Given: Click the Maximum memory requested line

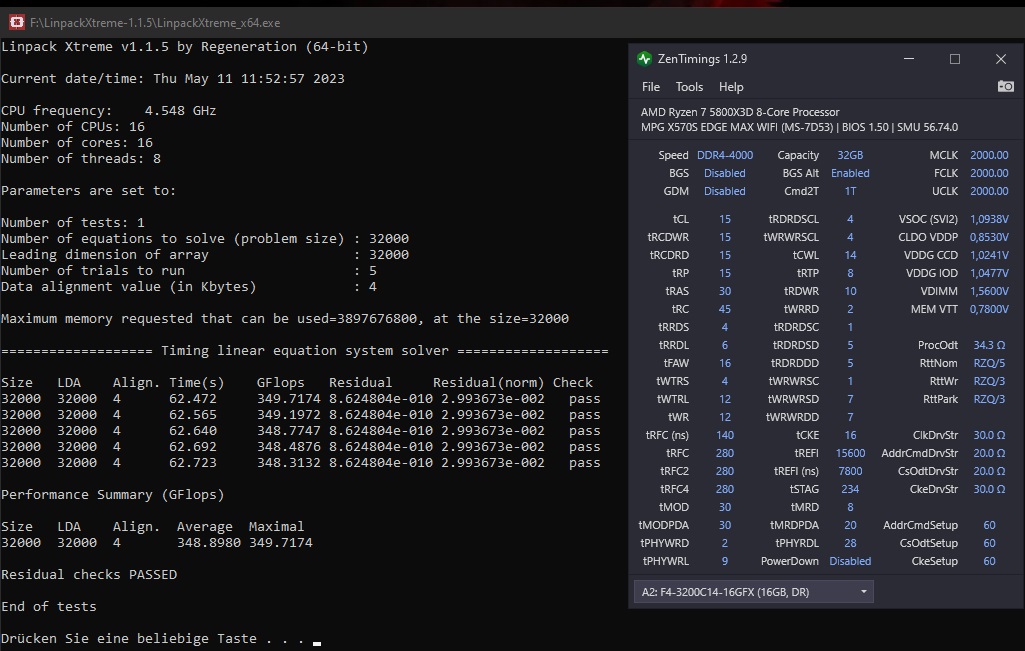Looking at the screenshot, I should [x=285, y=318].
